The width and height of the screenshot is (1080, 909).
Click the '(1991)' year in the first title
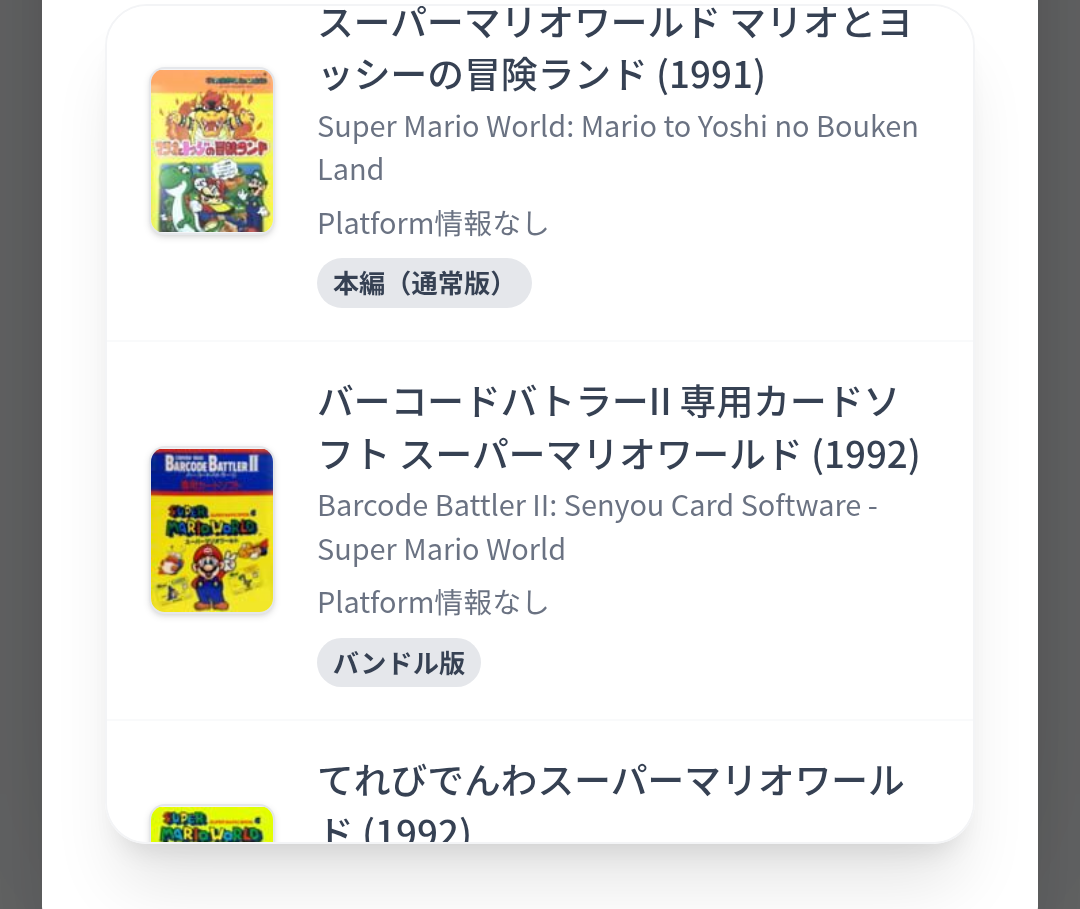(x=711, y=74)
